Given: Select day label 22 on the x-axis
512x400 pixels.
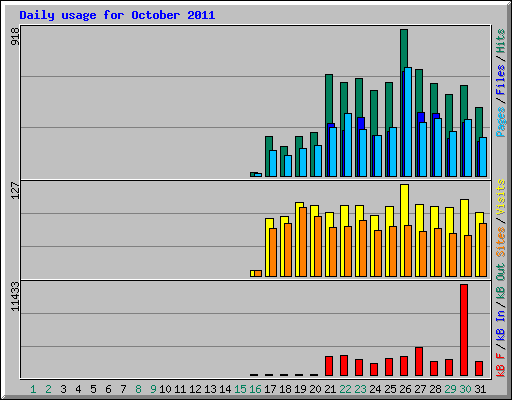Looking at the screenshot, I should coord(345,389).
